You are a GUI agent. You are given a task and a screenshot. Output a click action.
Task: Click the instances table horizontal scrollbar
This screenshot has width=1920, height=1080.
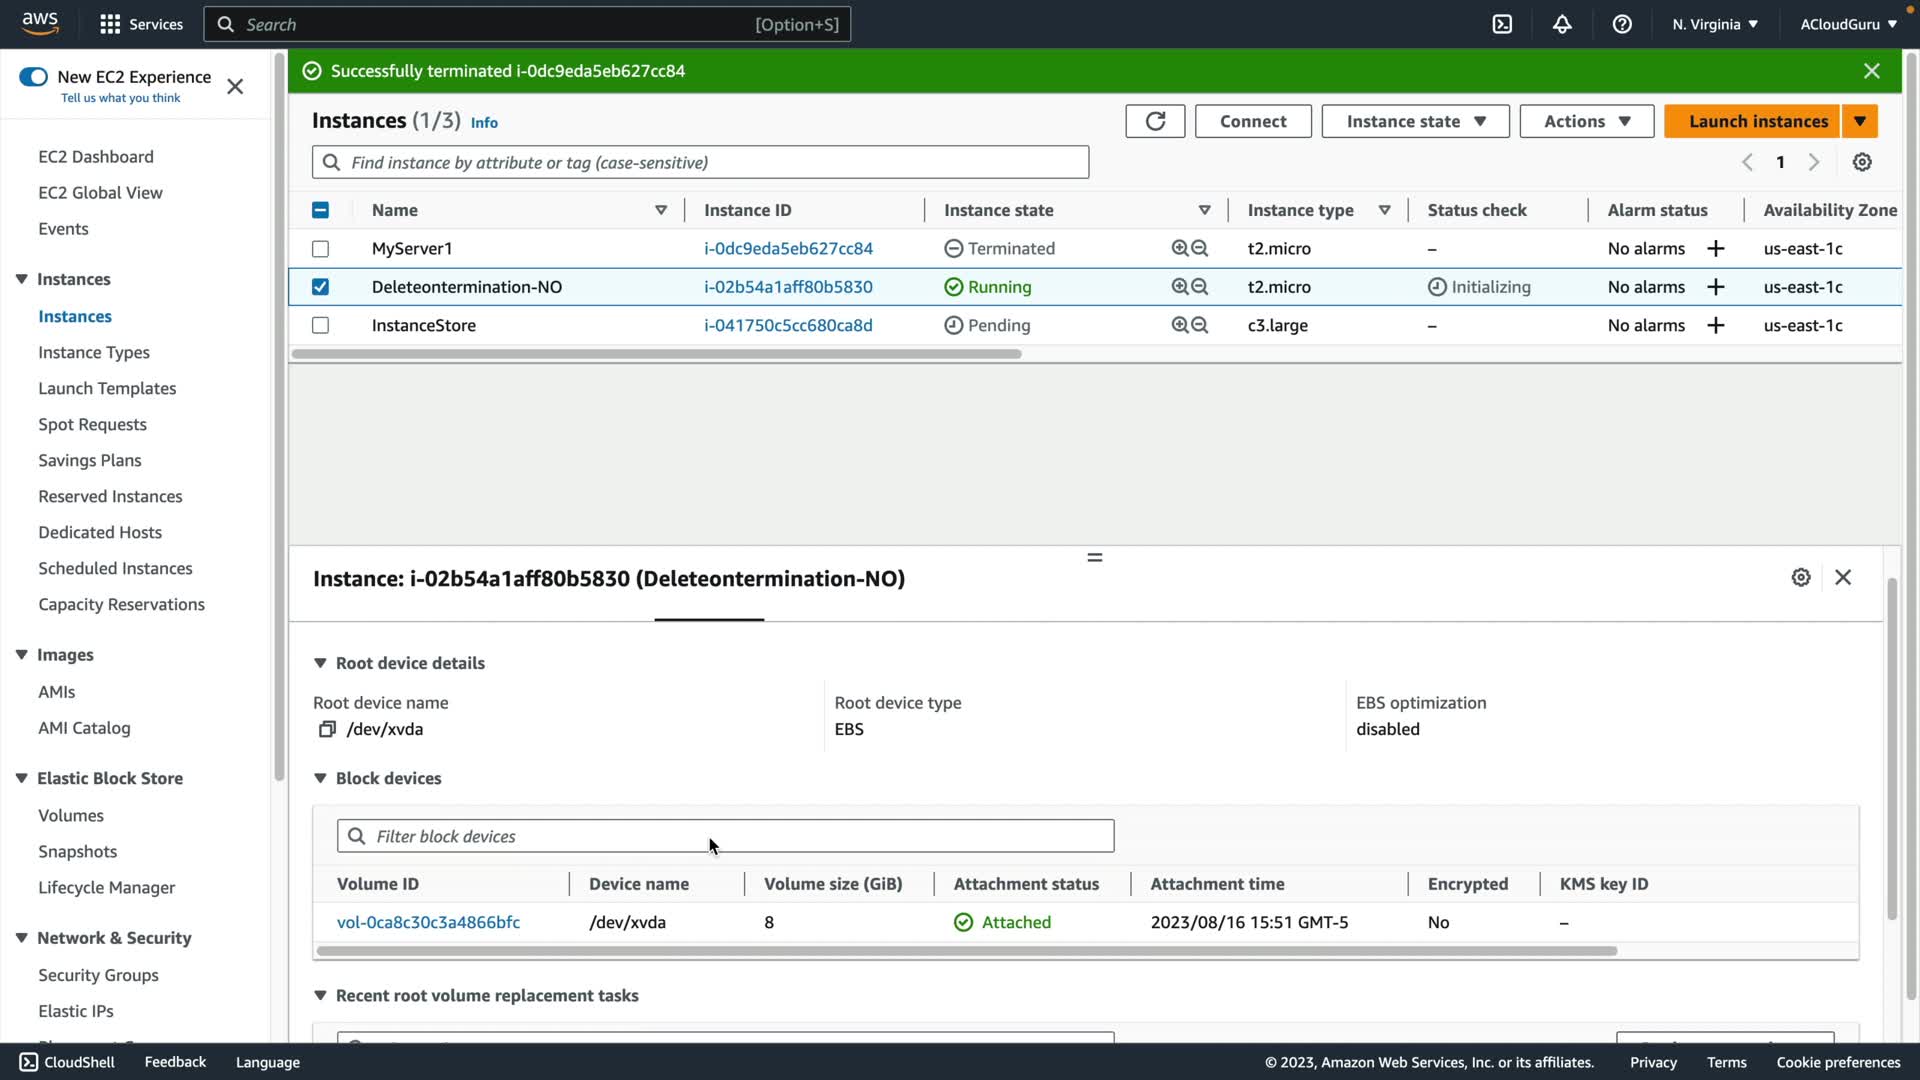[x=656, y=354]
